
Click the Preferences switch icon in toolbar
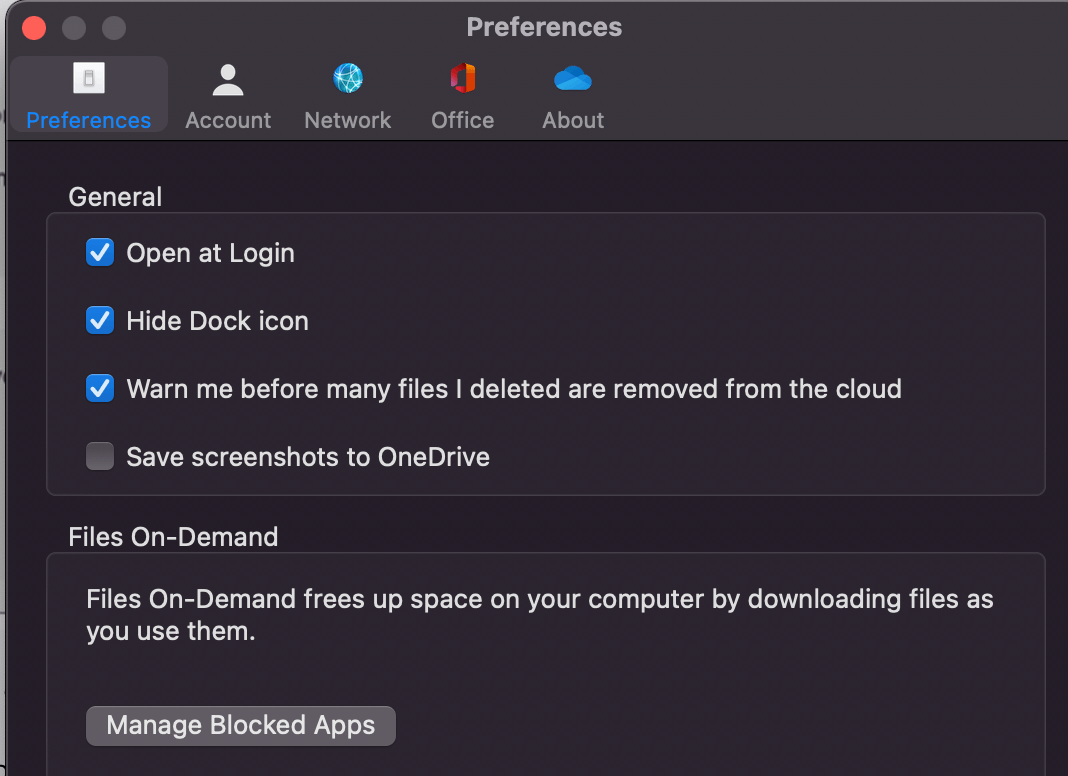click(89, 79)
